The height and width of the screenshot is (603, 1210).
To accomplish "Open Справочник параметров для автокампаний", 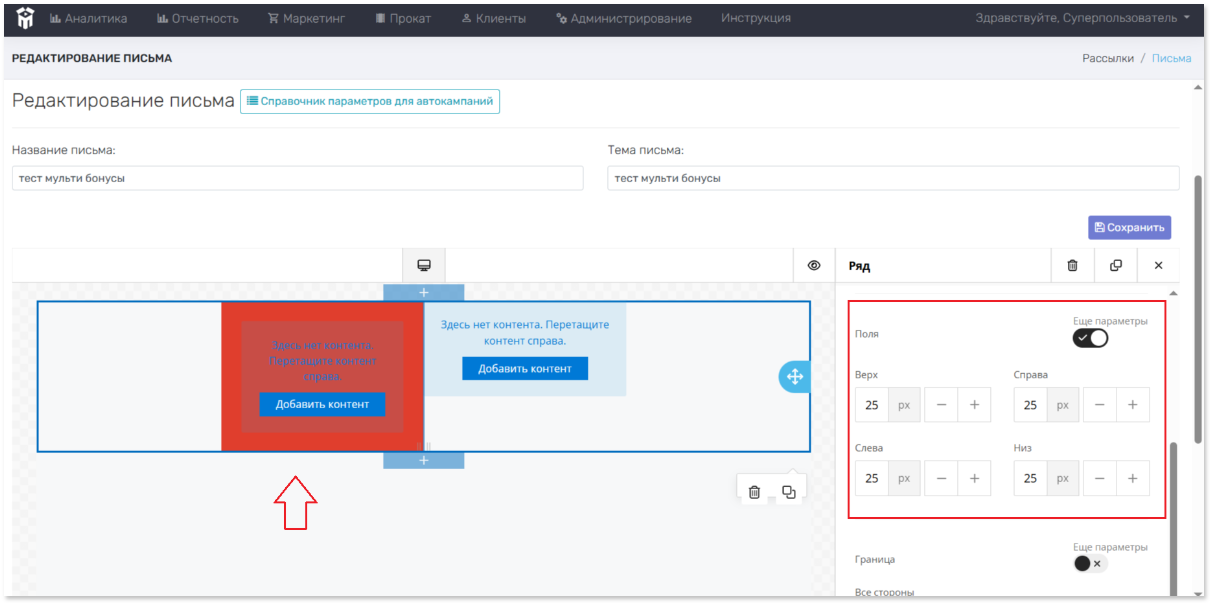I will click(x=370, y=101).
